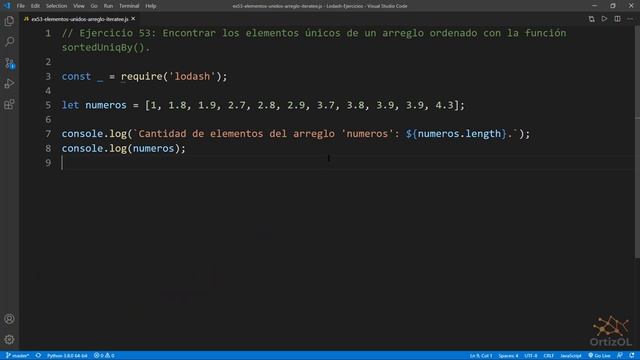Run the code with the play icon
Image resolution: width=640 pixels, height=360 pixels.
click(x=604, y=19)
